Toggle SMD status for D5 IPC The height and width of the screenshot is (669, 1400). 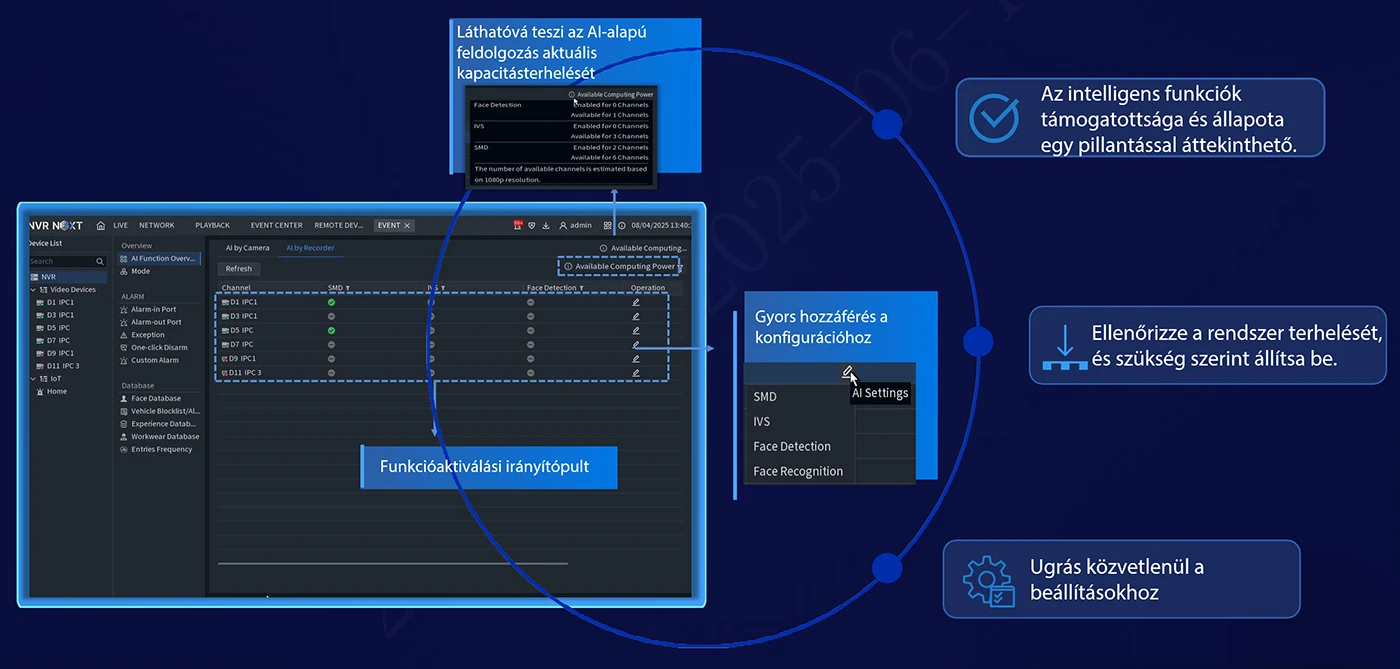tap(331, 330)
